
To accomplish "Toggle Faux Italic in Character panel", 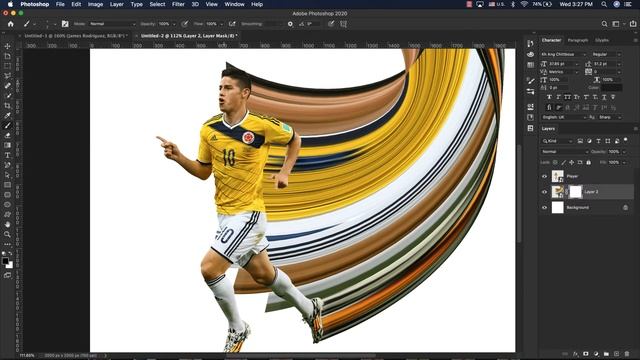I will [x=558, y=97].
